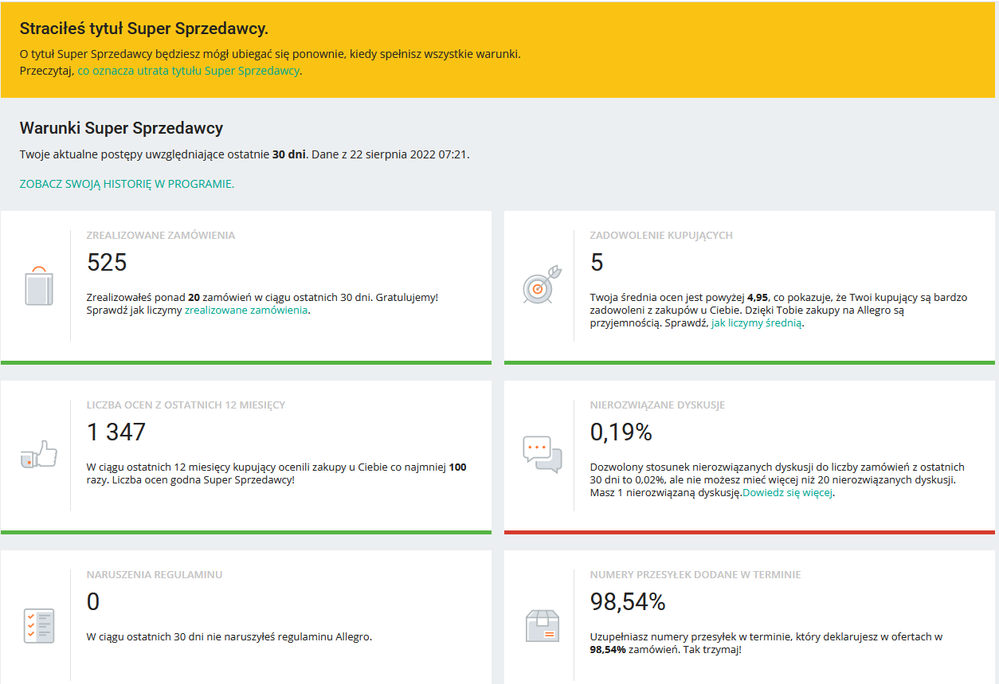Click the large on-time tracking value 98,54%
Screen dimensions: 999x684
coord(628,601)
